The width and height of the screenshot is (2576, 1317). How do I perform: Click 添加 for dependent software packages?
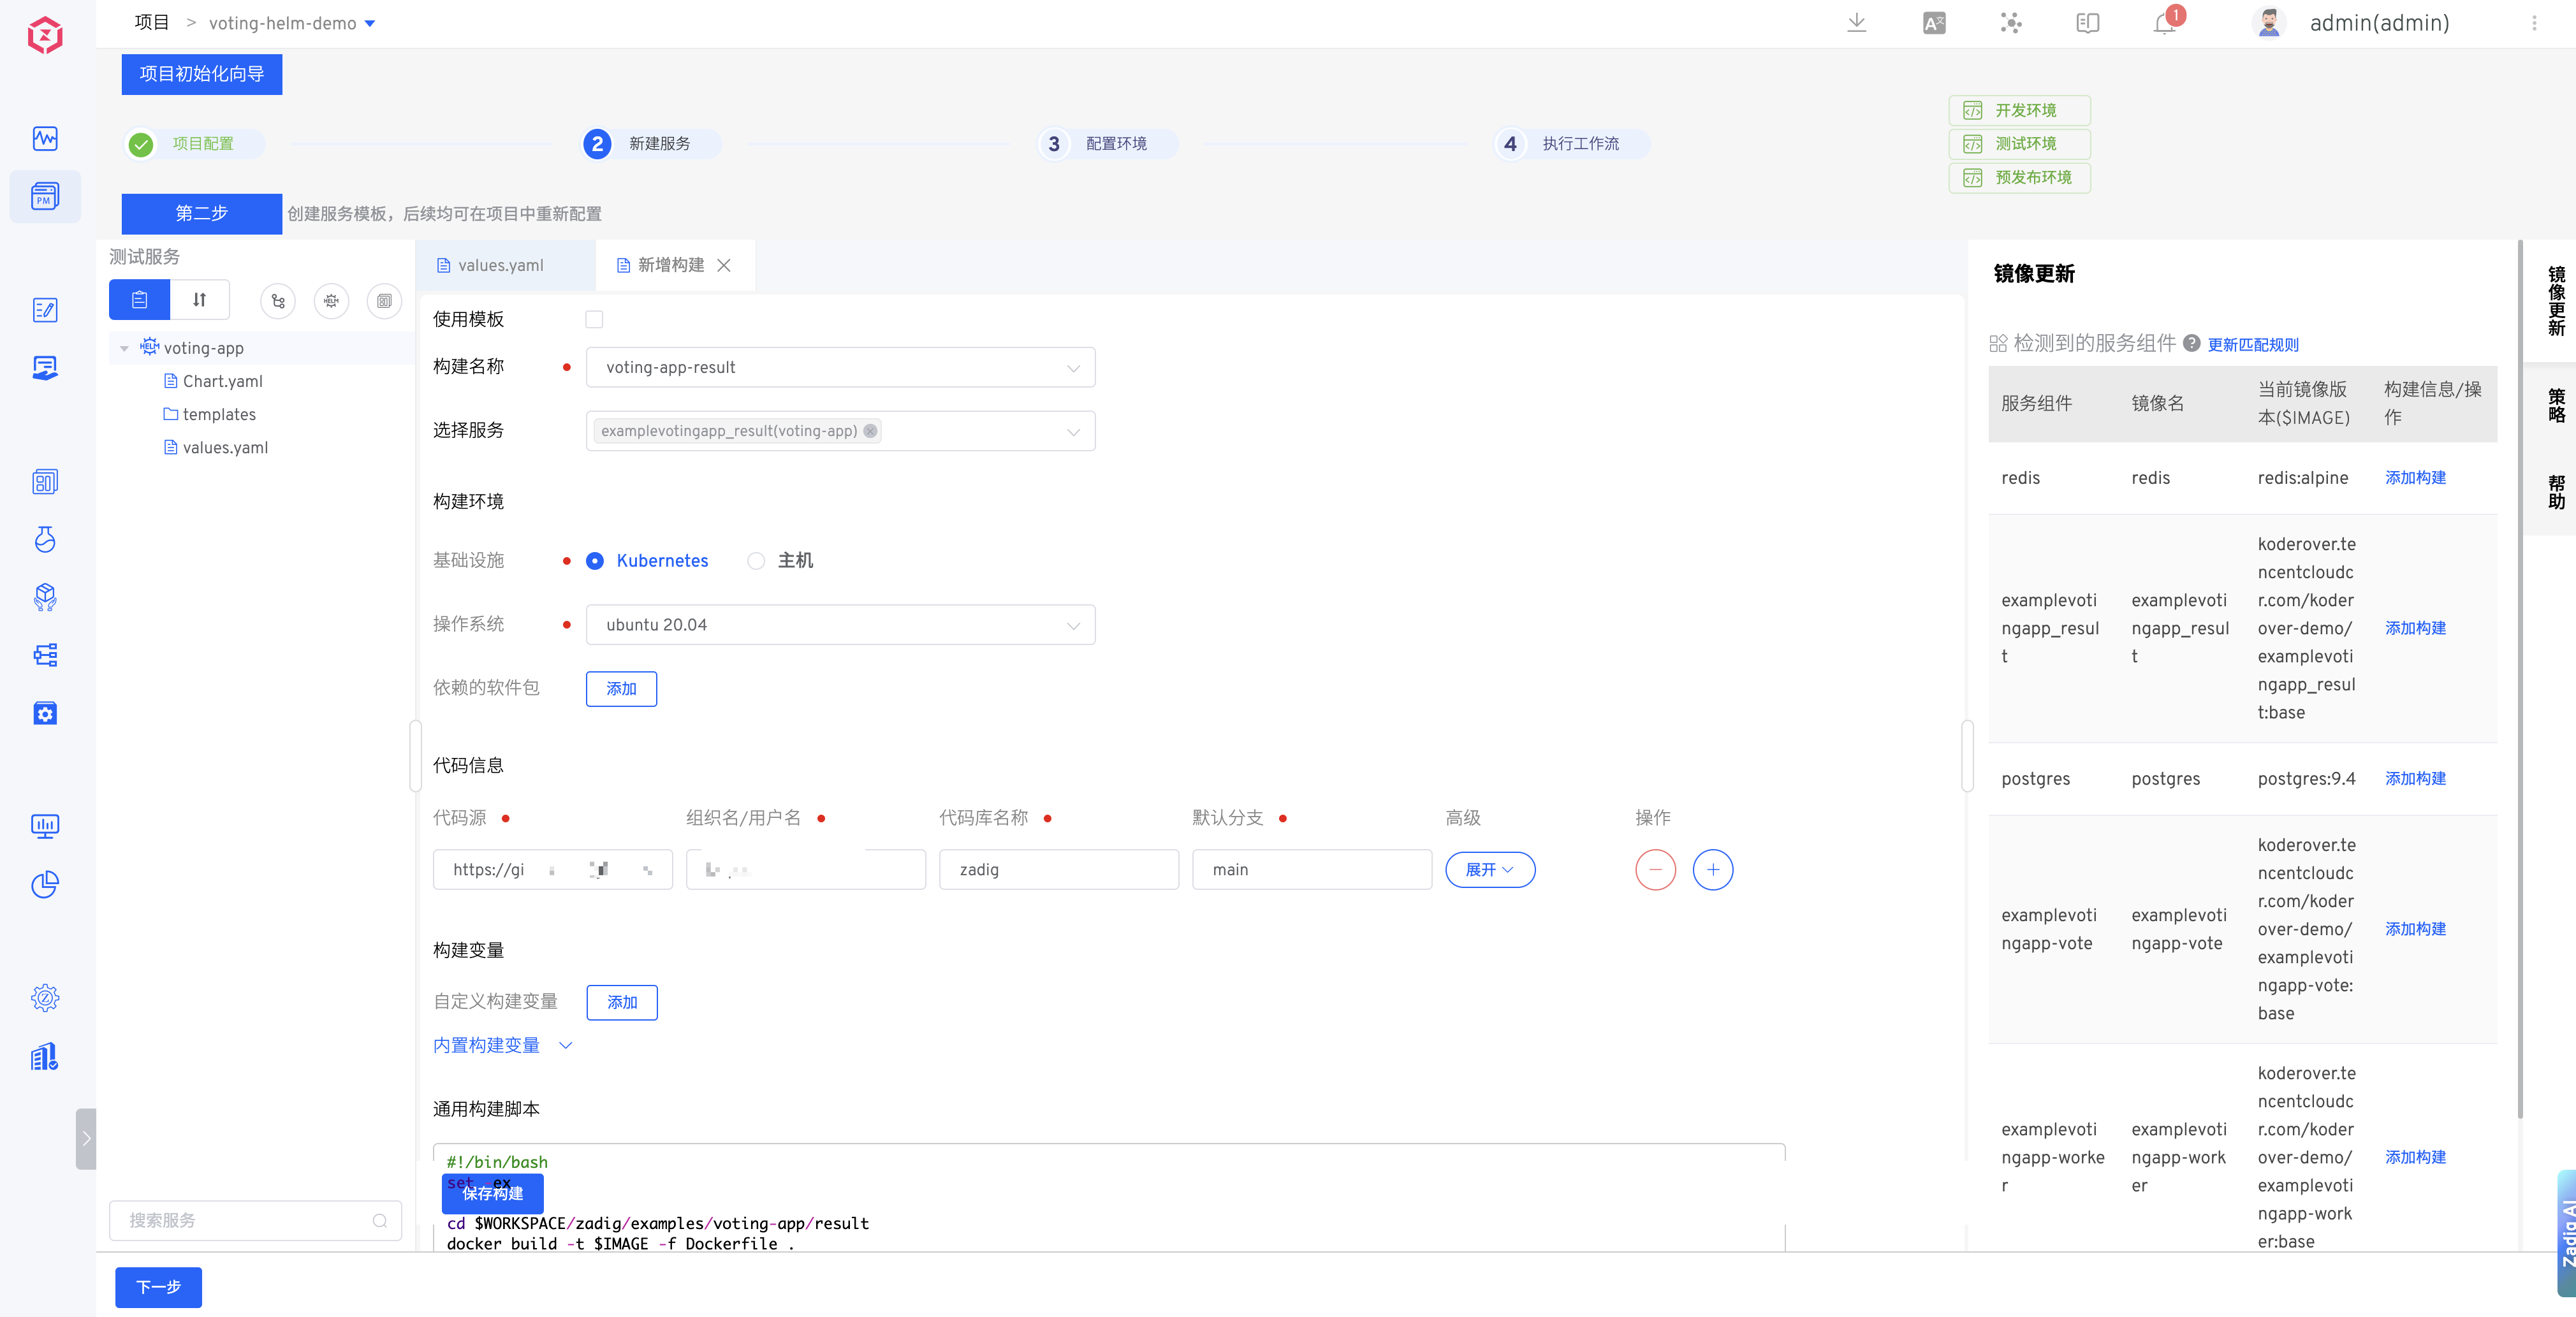[x=621, y=688]
